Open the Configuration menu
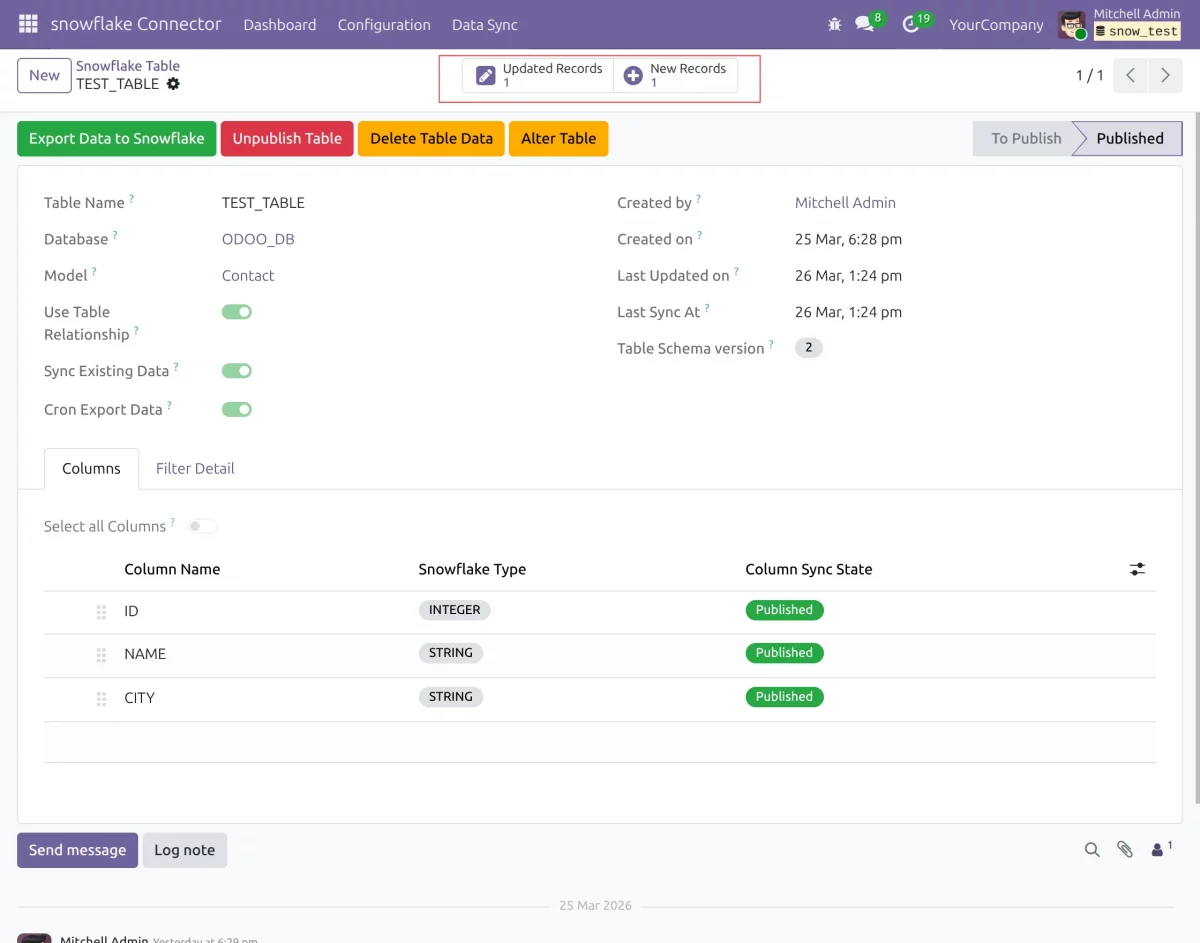The width and height of the screenshot is (1200, 943). click(x=384, y=25)
